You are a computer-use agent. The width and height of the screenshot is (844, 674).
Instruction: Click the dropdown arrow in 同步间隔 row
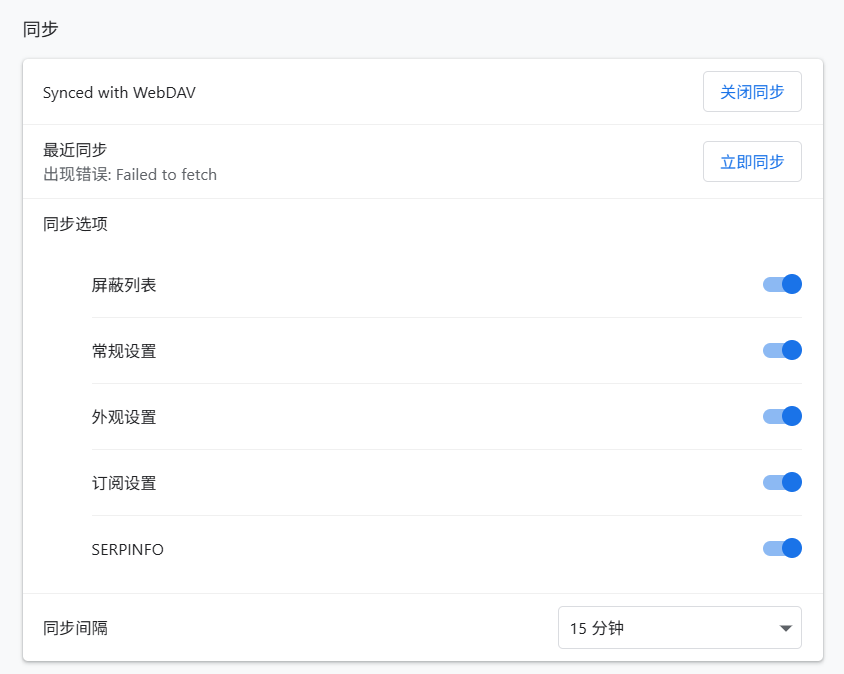coord(785,628)
